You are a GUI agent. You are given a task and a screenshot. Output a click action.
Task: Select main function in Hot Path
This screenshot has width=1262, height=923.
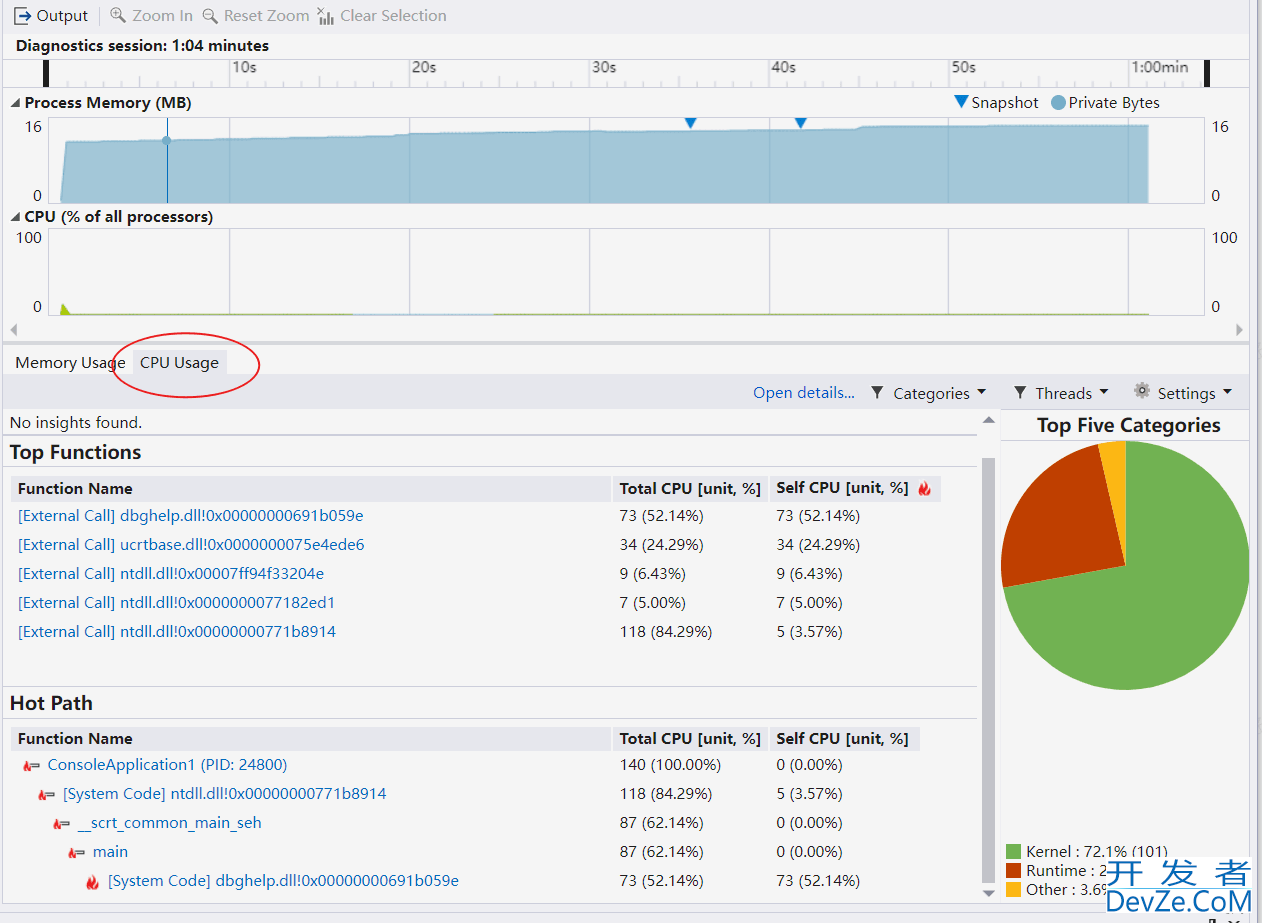click(x=110, y=852)
